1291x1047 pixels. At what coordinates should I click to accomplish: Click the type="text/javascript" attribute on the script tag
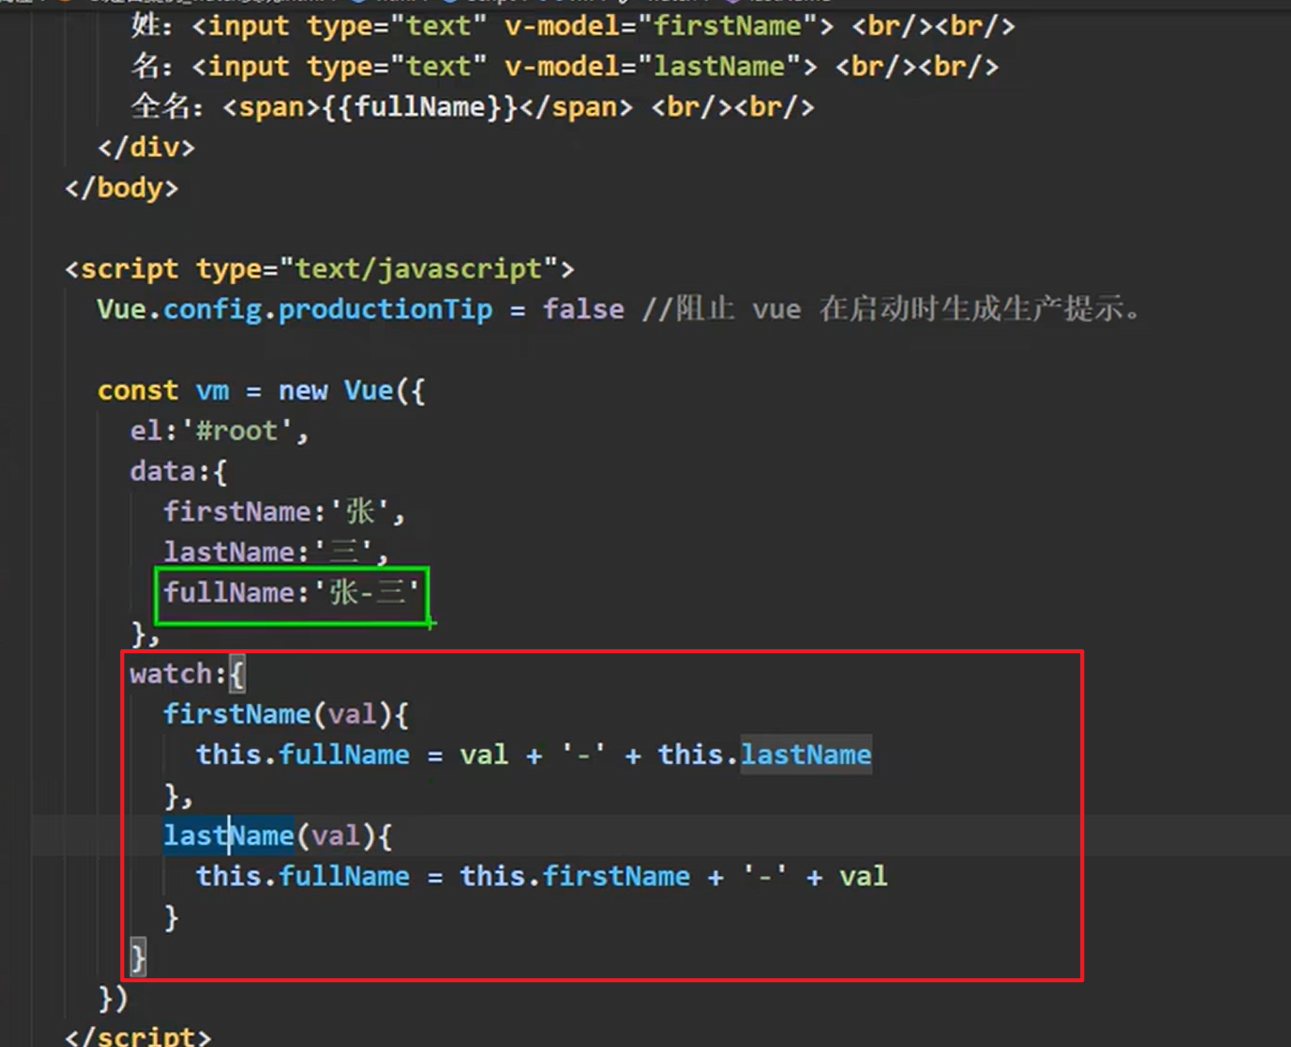pyautogui.click(x=377, y=269)
